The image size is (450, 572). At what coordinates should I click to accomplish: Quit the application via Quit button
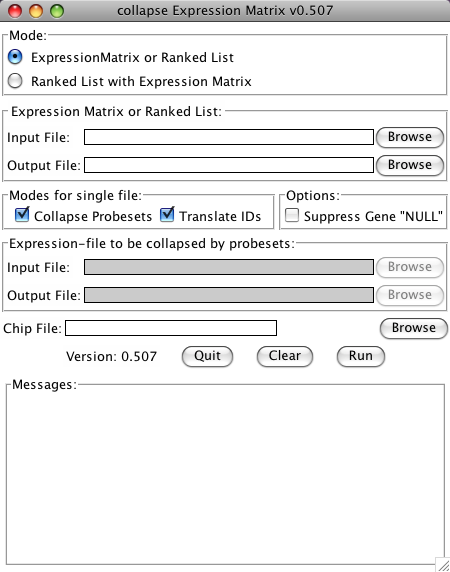point(207,356)
